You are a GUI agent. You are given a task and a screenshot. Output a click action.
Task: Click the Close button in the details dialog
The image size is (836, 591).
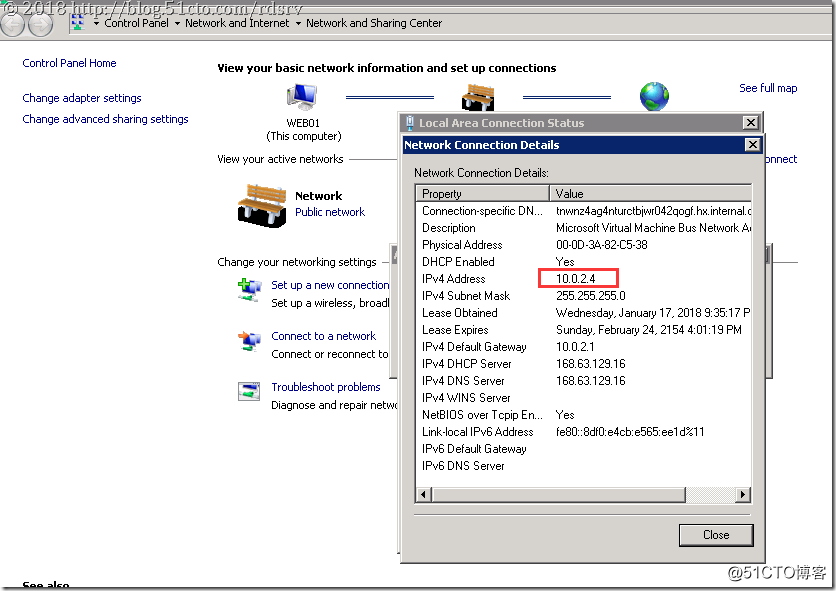pos(716,534)
